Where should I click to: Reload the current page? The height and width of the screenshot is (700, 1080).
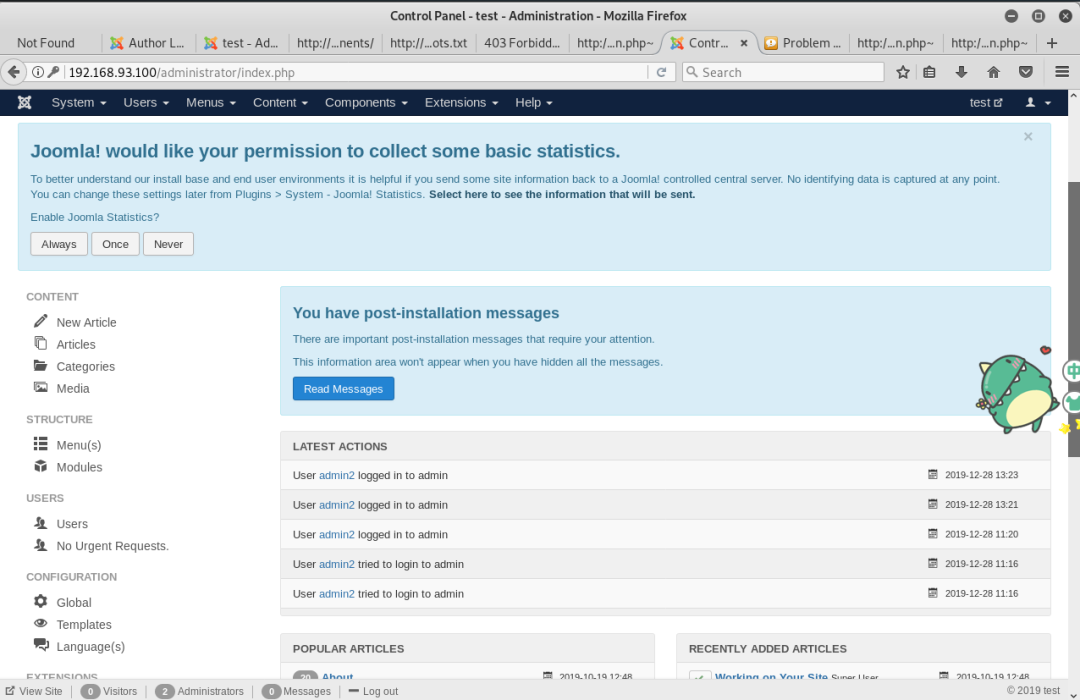(x=661, y=72)
